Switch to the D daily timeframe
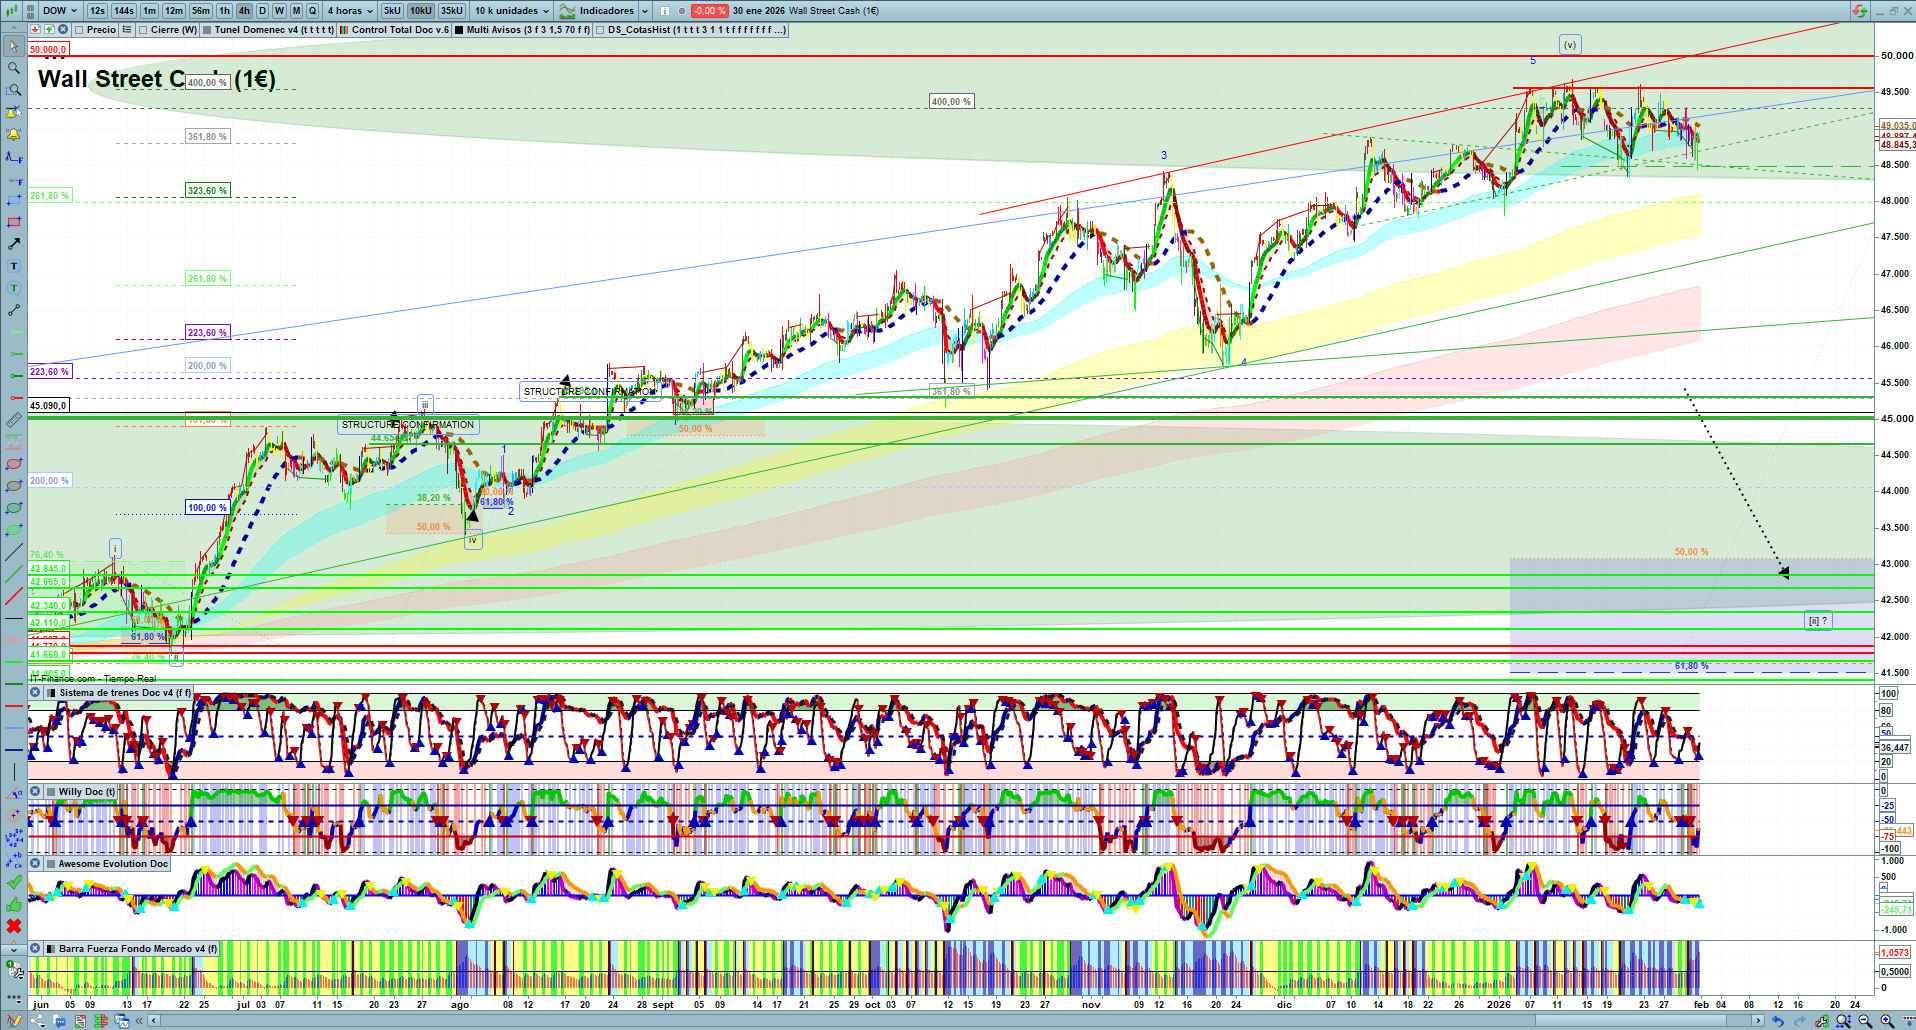This screenshot has width=1916, height=1030. 262,11
